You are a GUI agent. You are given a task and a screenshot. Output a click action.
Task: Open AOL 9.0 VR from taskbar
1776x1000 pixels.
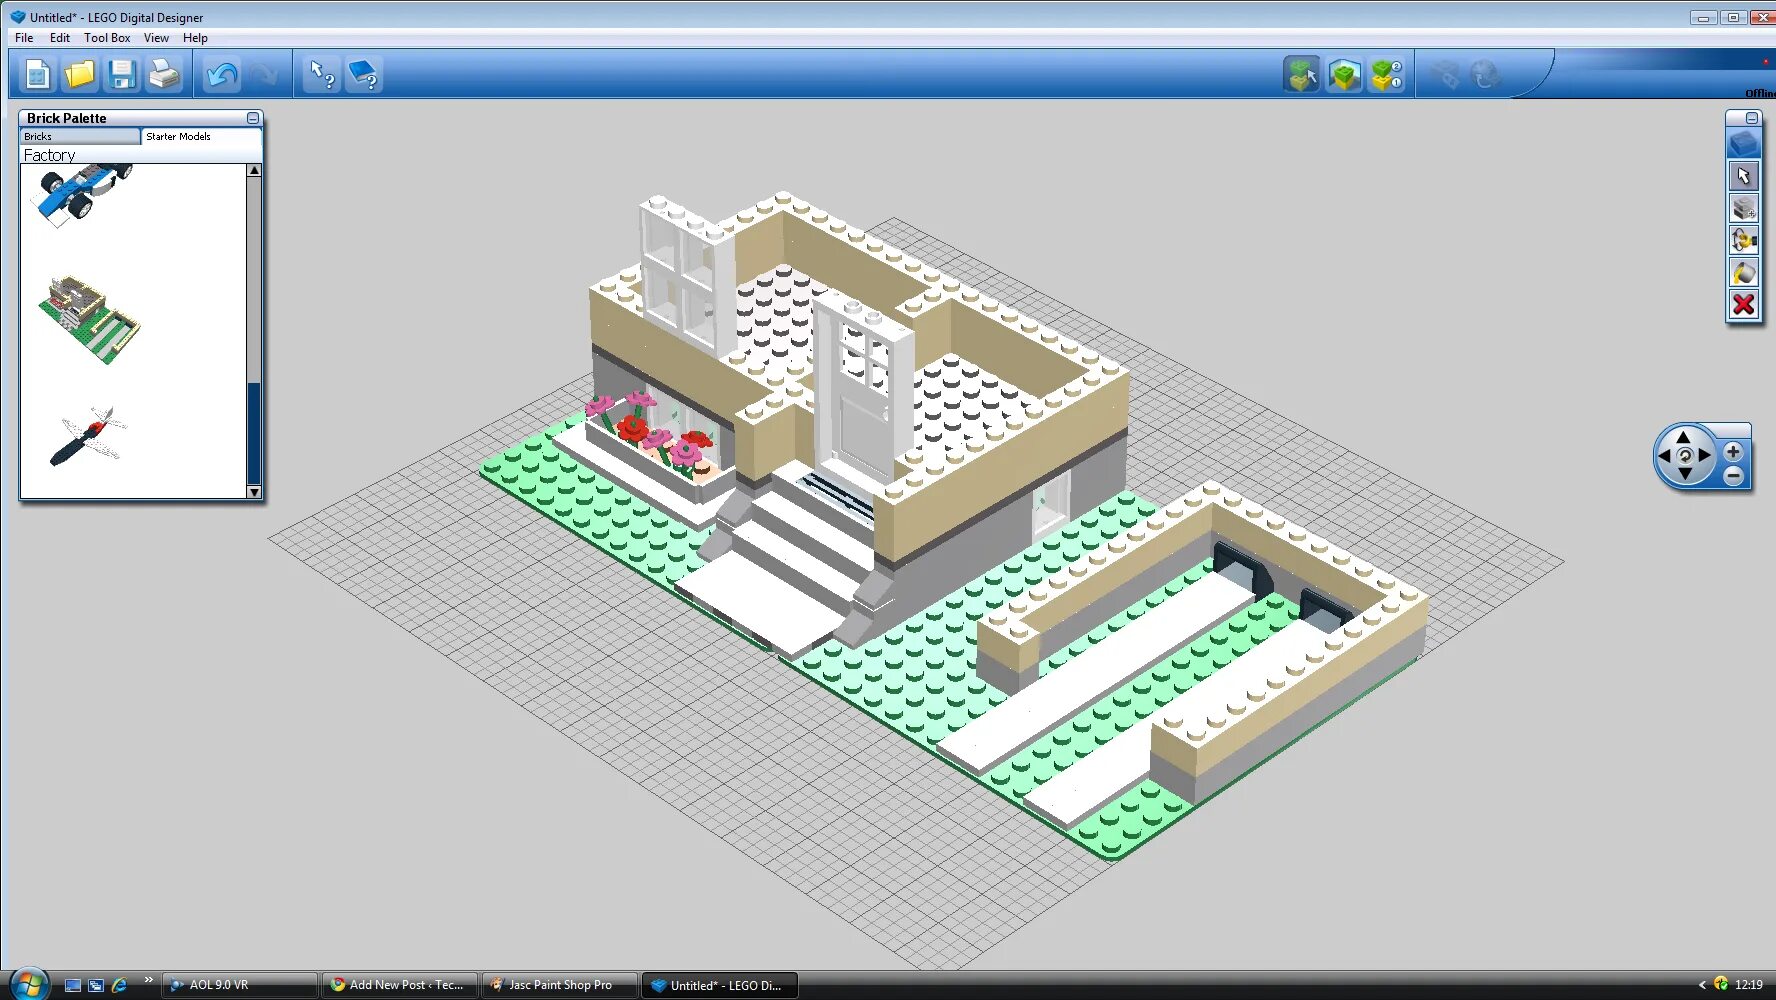point(240,985)
